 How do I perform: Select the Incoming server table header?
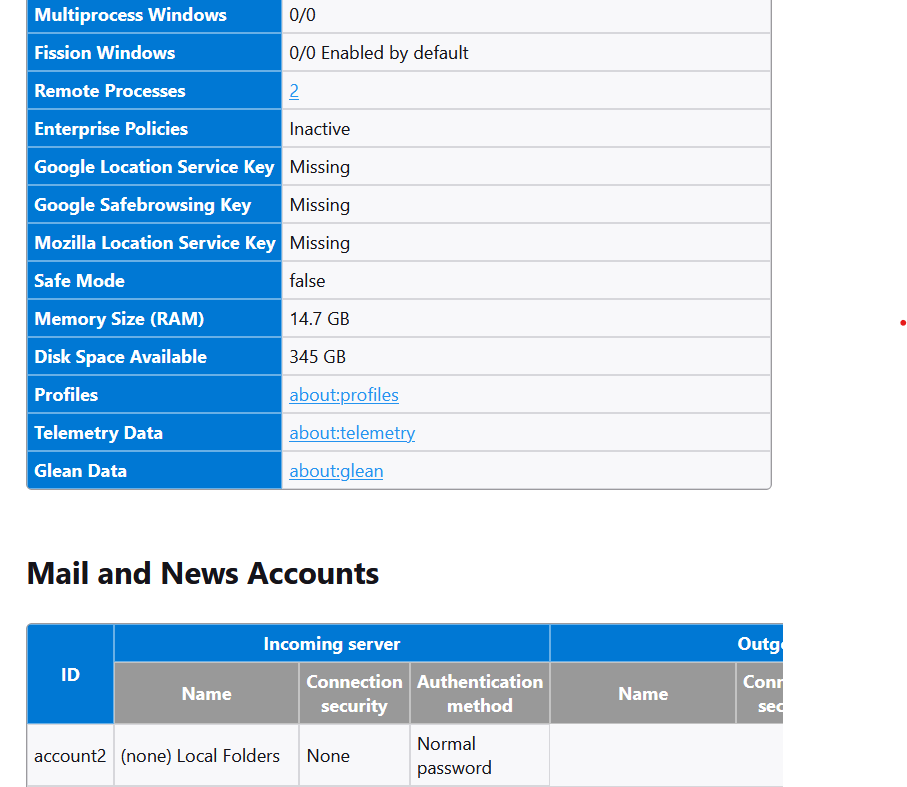[331, 644]
